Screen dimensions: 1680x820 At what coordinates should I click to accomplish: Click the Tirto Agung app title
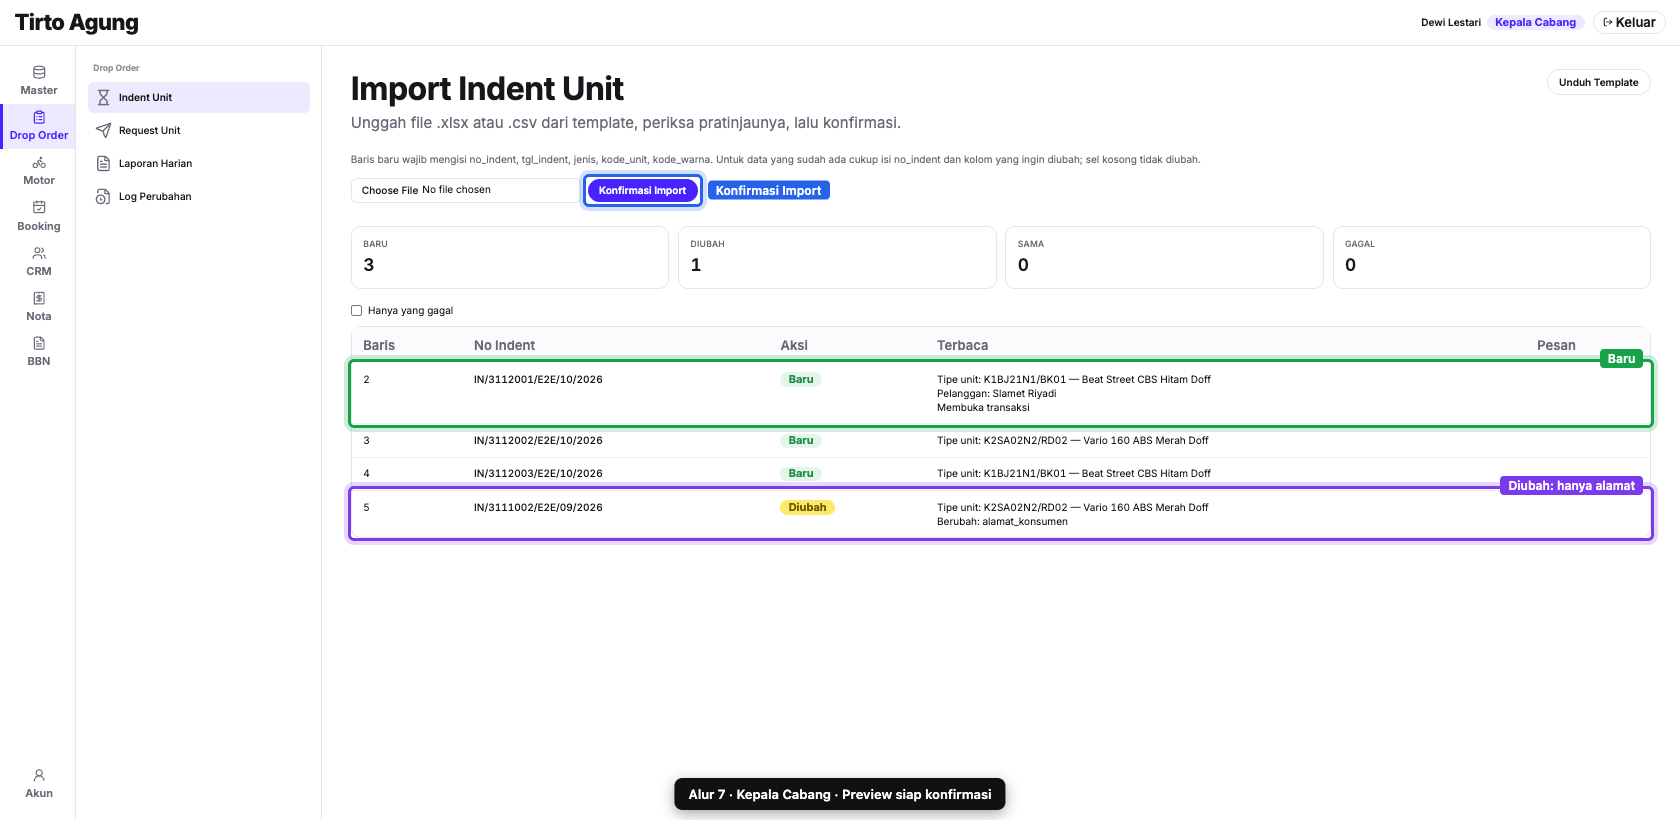click(77, 22)
